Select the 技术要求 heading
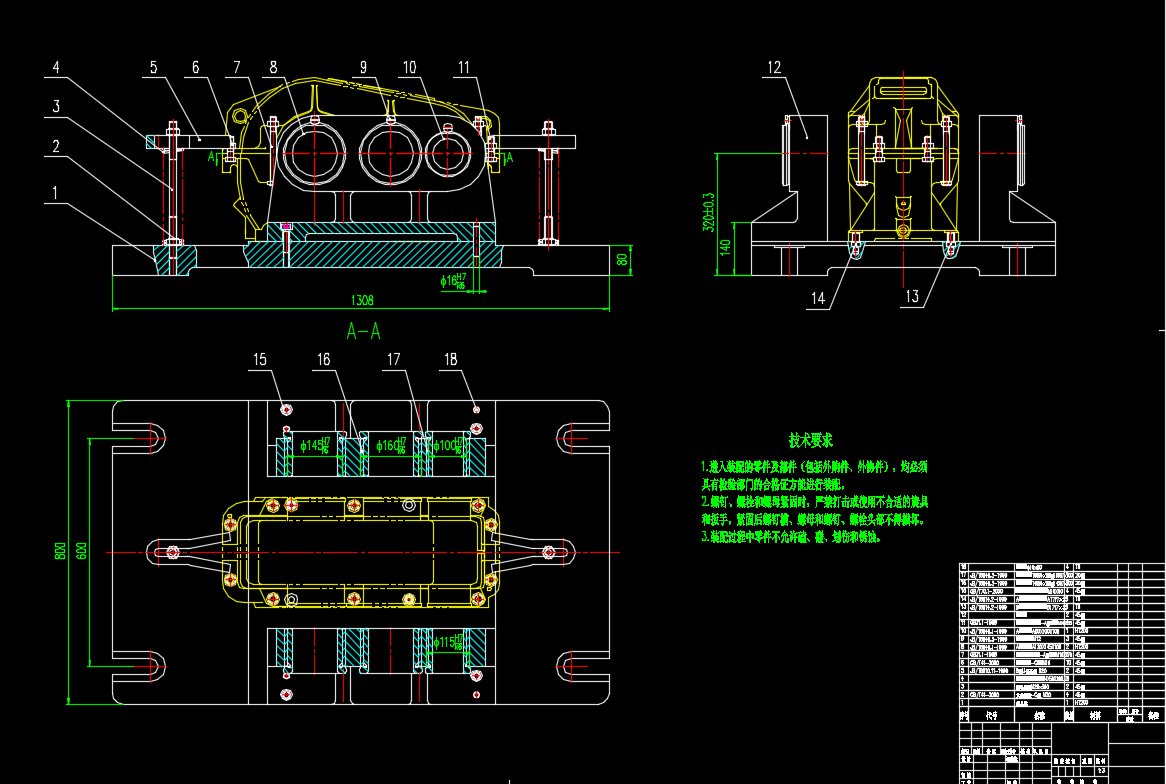Screen dimensions: 1166x784 click(811, 440)
